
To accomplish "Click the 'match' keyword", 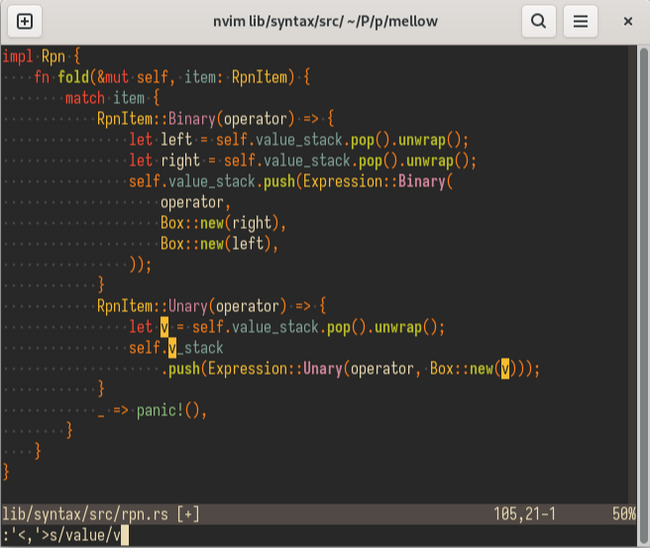I will [85, 98].
